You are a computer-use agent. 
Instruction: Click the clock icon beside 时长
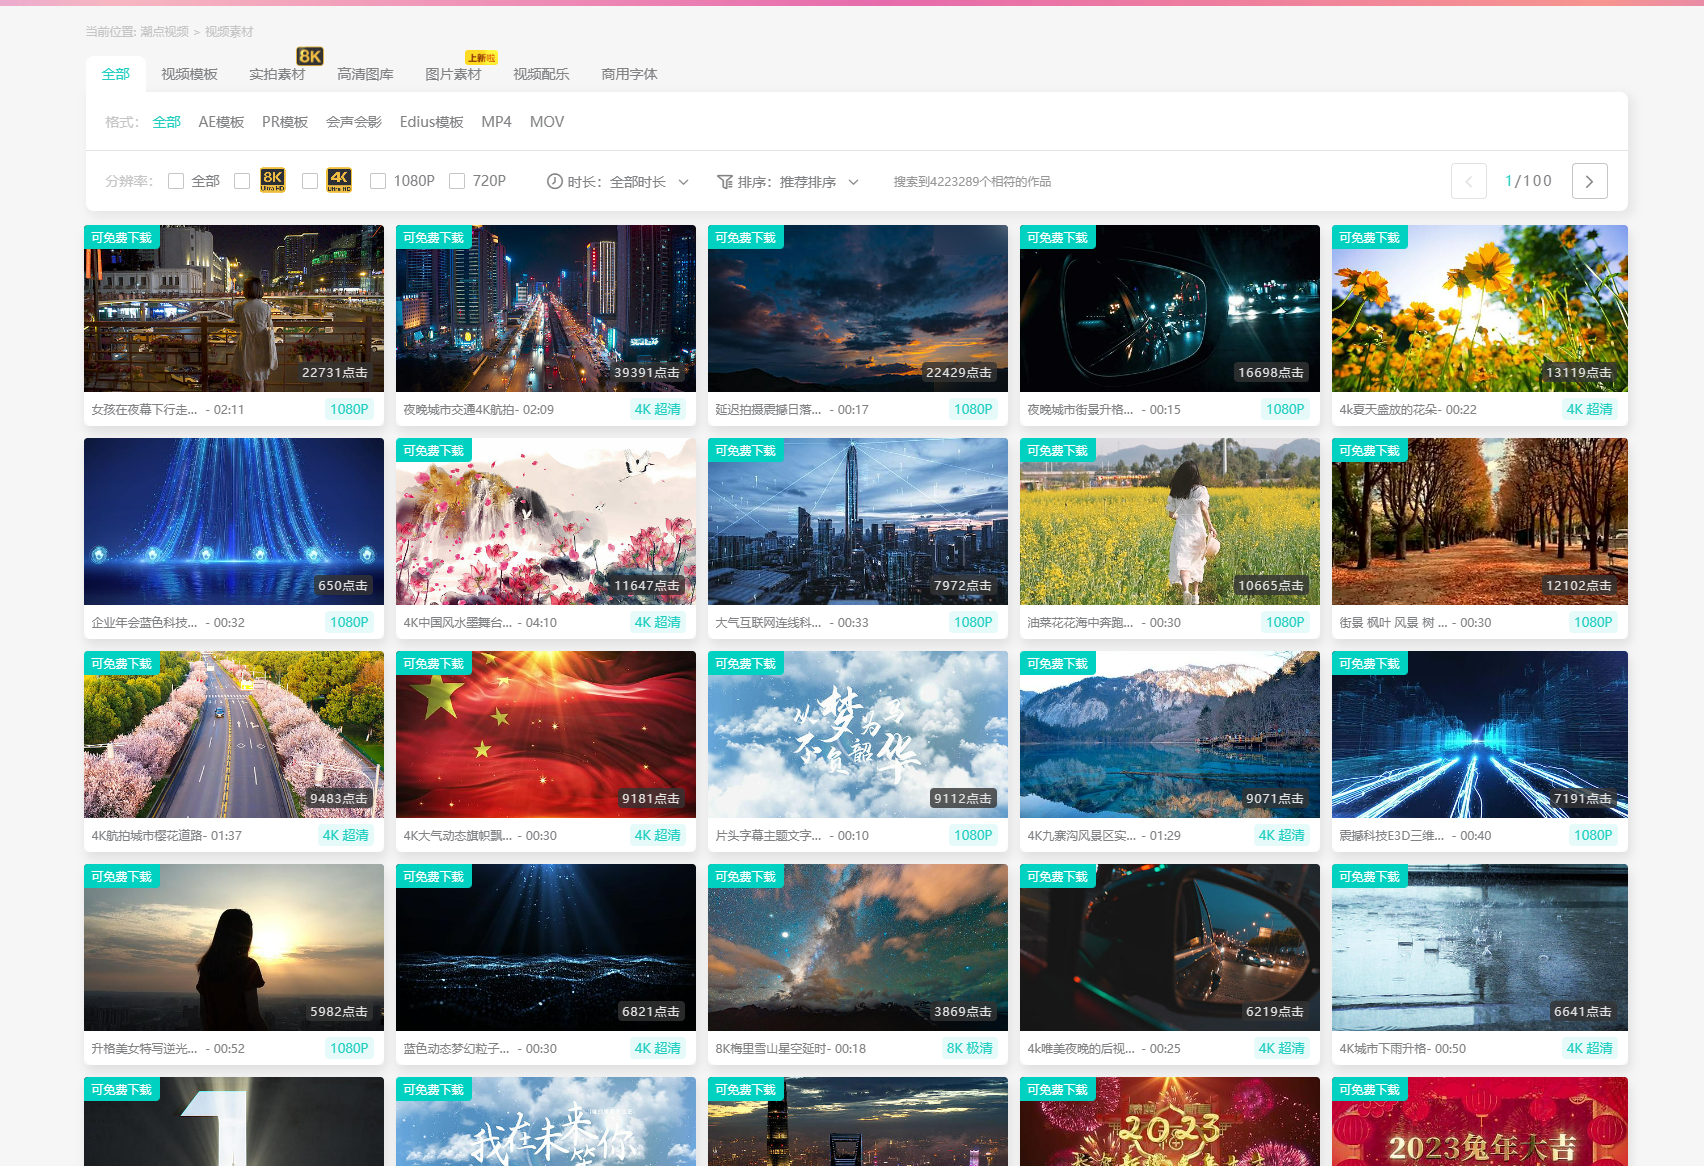tap(554, 181)
